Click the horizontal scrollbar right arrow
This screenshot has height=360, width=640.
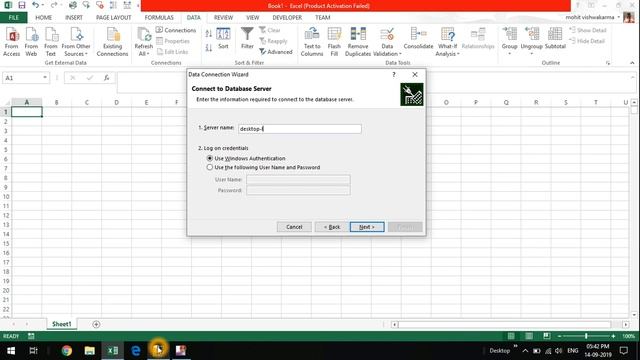[626, 324]
